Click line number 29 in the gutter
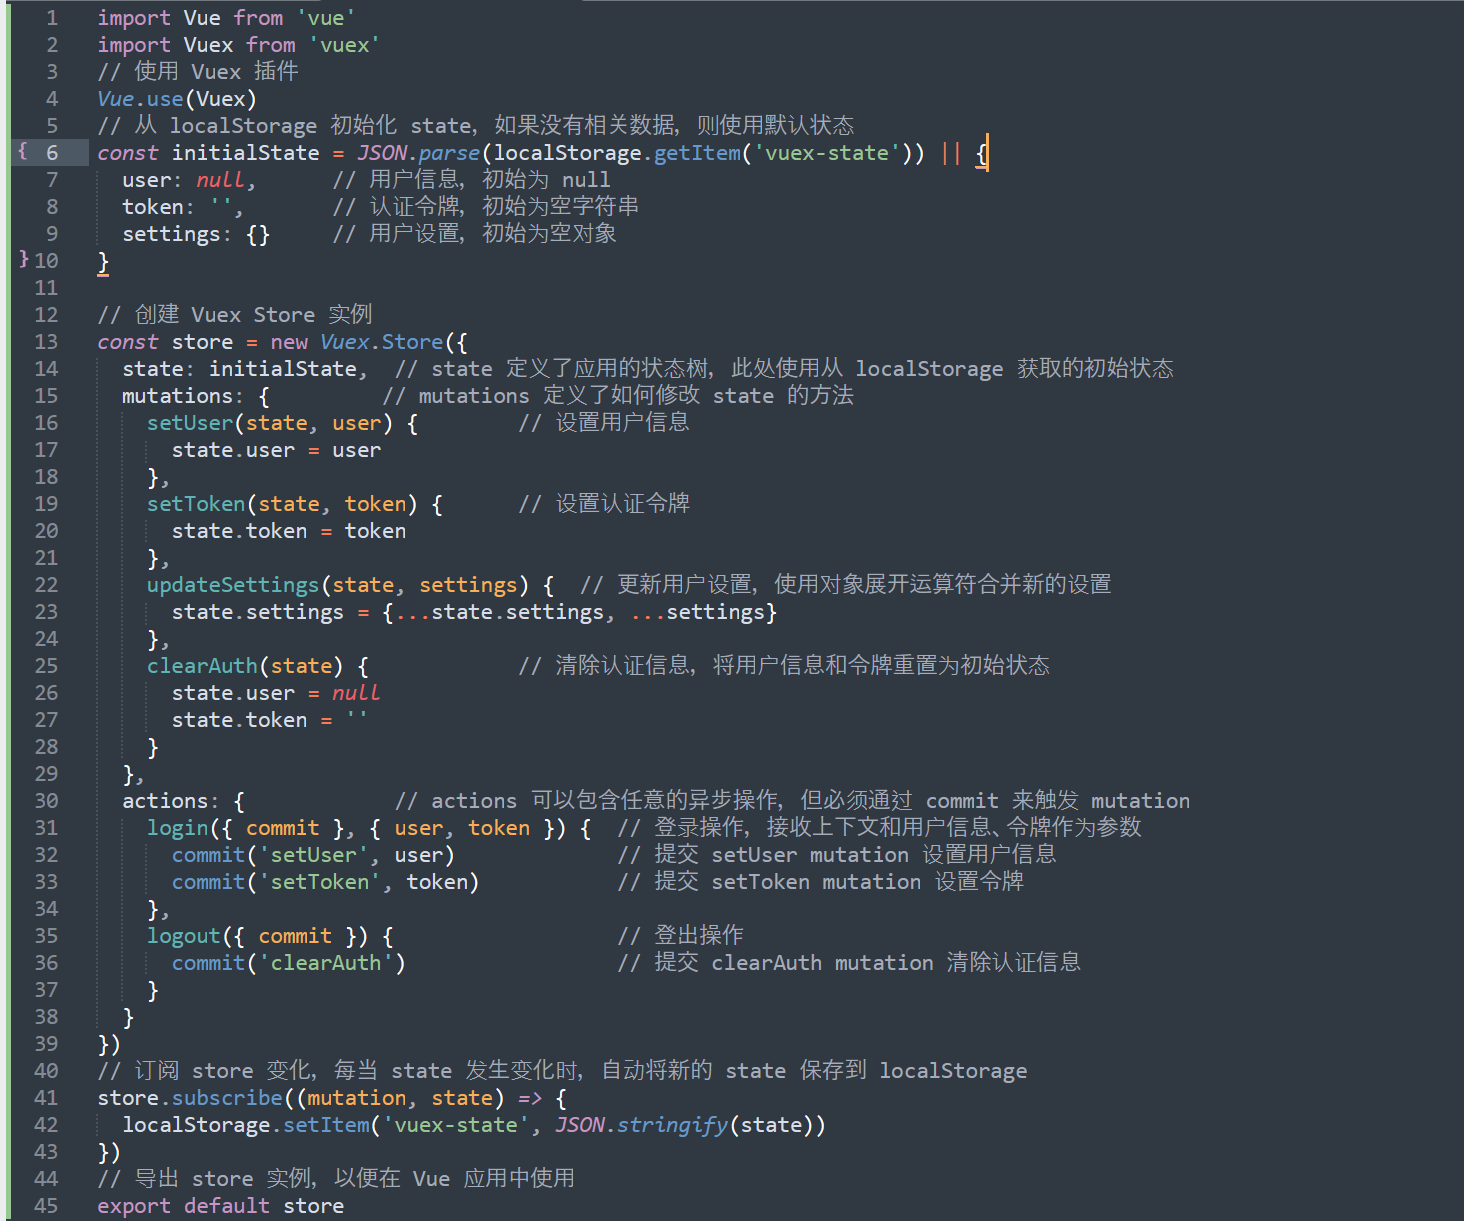The width and height of the screenshot is (1464, 1221). 46,774
